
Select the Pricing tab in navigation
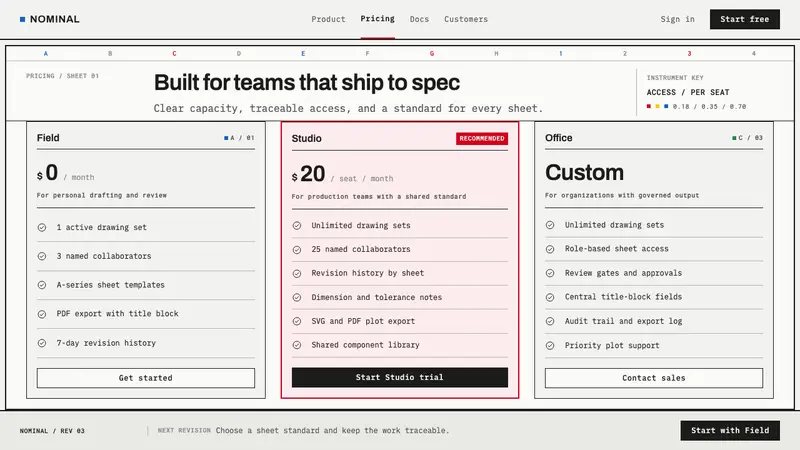tap(378, 19)
